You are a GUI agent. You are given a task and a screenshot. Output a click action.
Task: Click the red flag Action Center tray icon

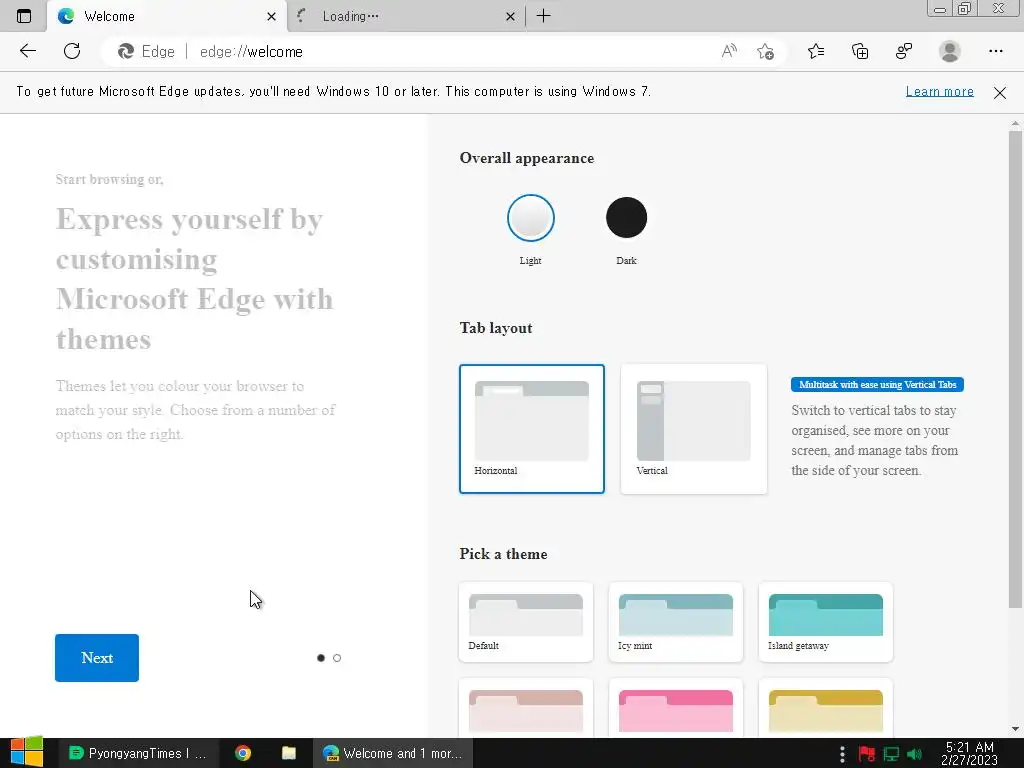(x=867, y=754)
